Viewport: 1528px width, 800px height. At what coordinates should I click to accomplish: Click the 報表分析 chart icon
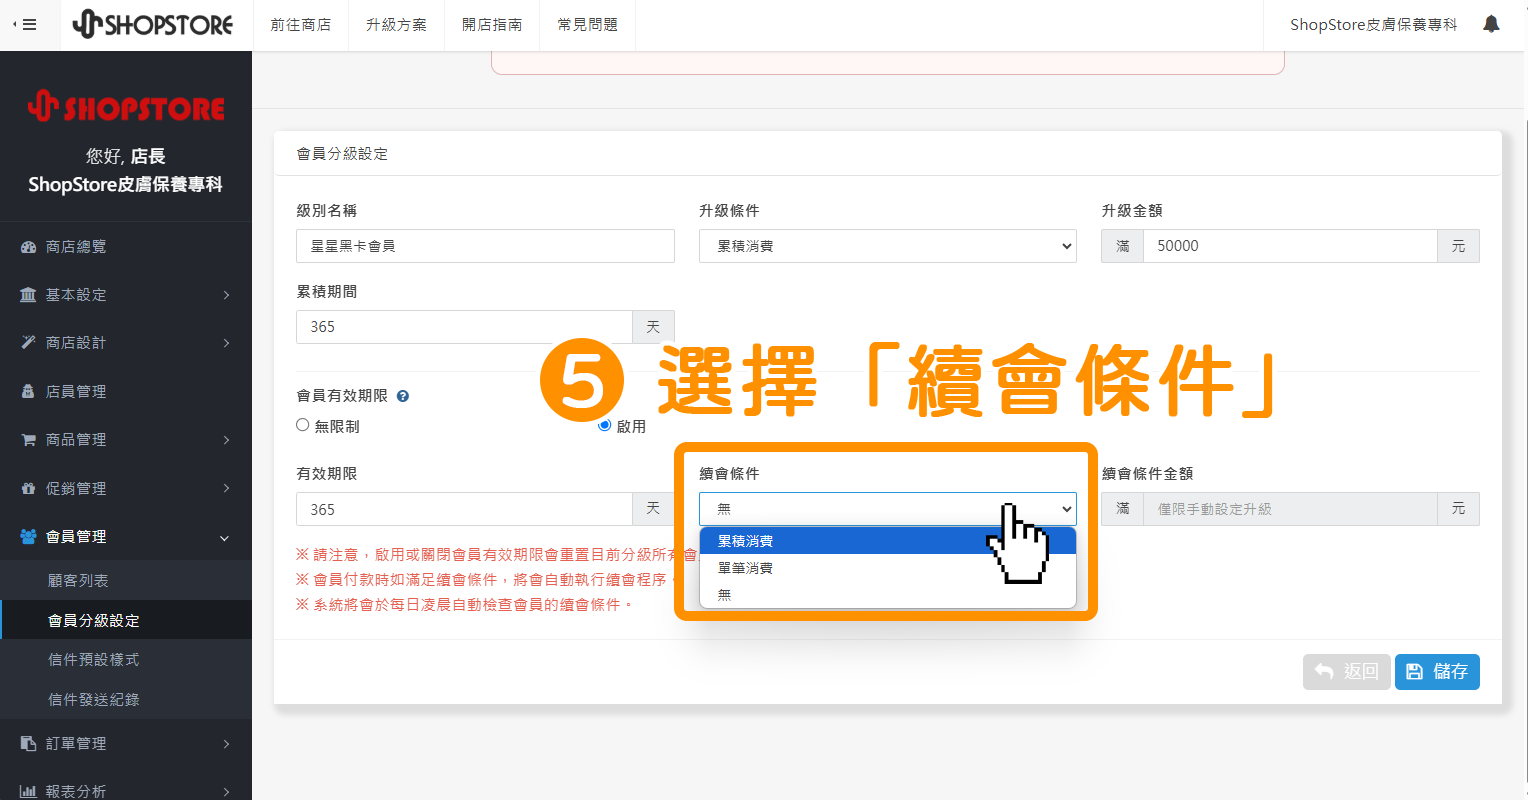pyautogui.click(x=28, y=791)
